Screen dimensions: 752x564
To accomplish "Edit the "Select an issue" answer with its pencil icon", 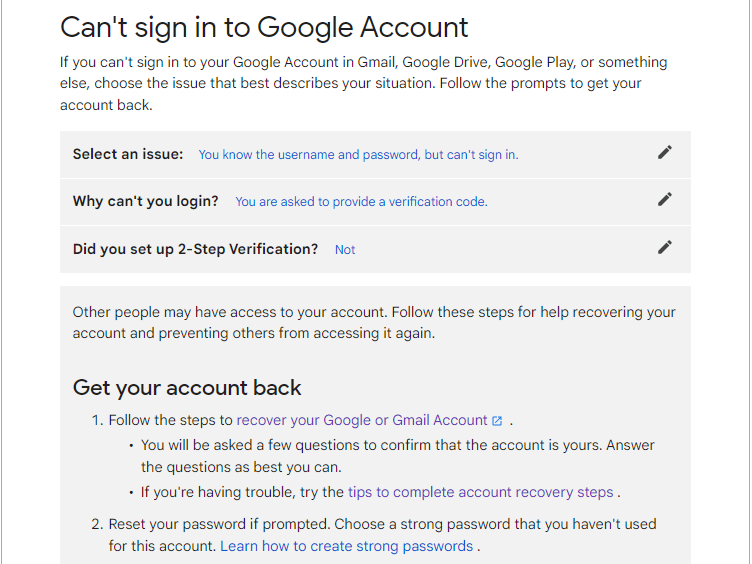I will [x=664, y=153].
